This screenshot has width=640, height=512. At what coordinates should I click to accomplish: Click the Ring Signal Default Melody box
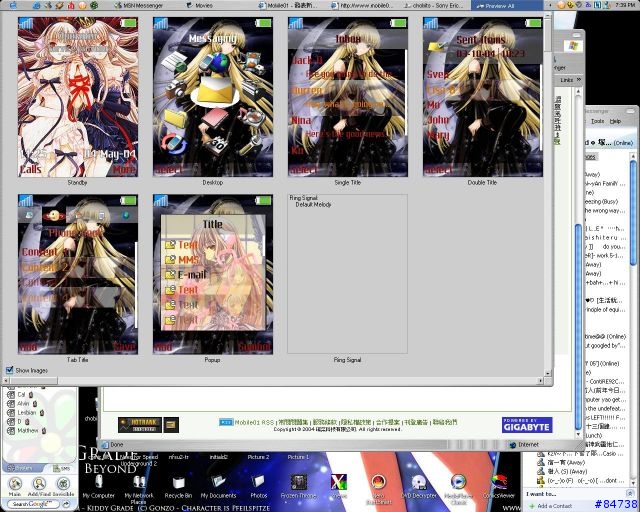[347, 274]
